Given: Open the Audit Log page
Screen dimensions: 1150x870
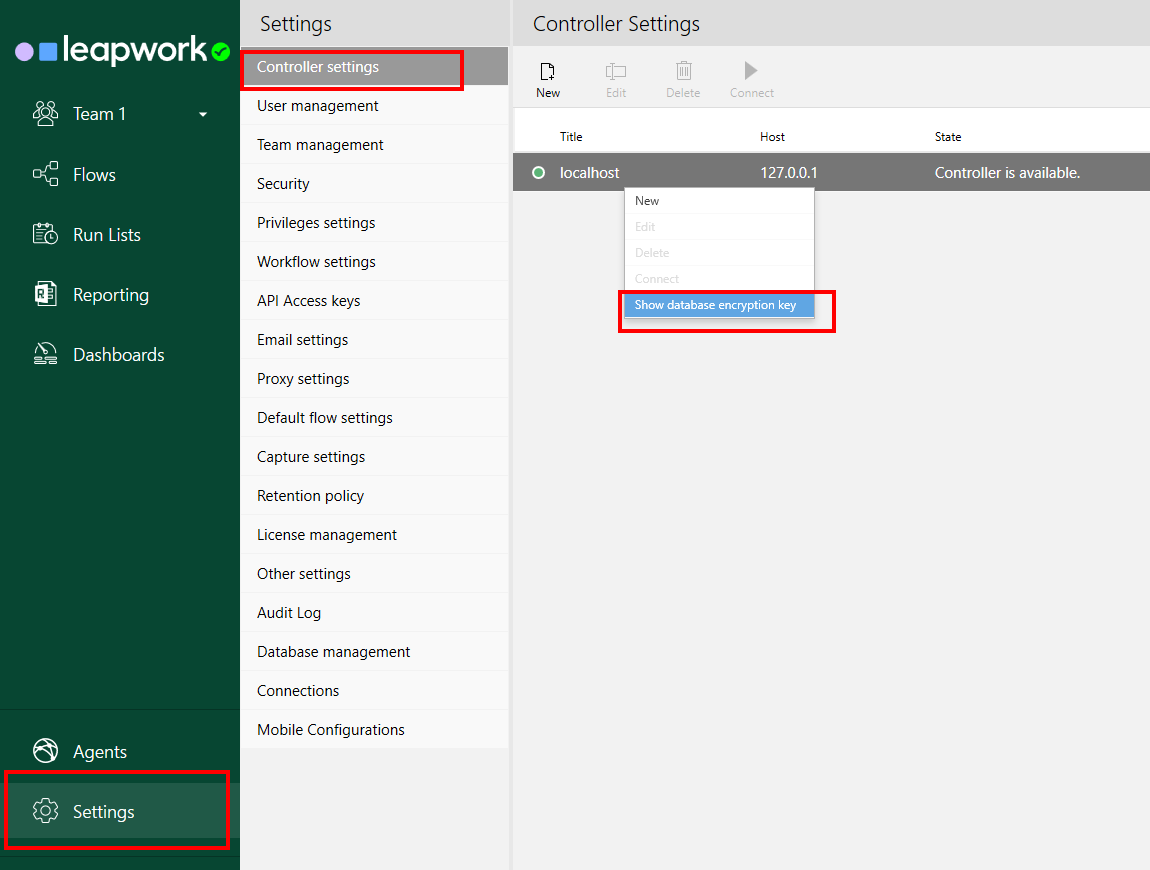Looking at the screenshot, I should coord(289,613).
